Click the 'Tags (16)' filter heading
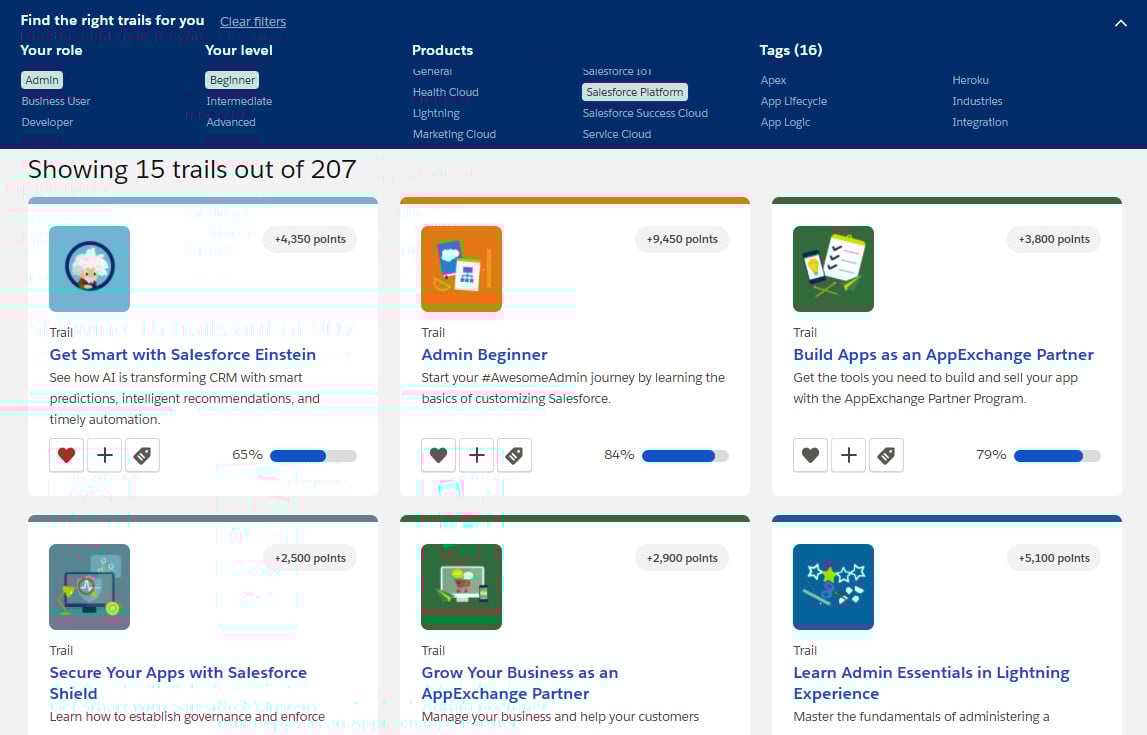The image size is (1147, 735). coord(791,50)
